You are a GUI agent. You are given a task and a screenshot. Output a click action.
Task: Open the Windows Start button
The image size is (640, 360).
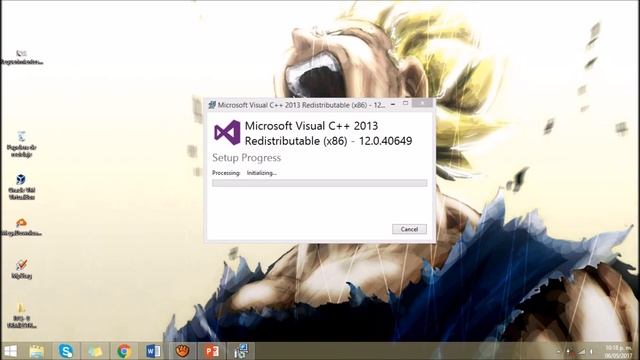10,351
